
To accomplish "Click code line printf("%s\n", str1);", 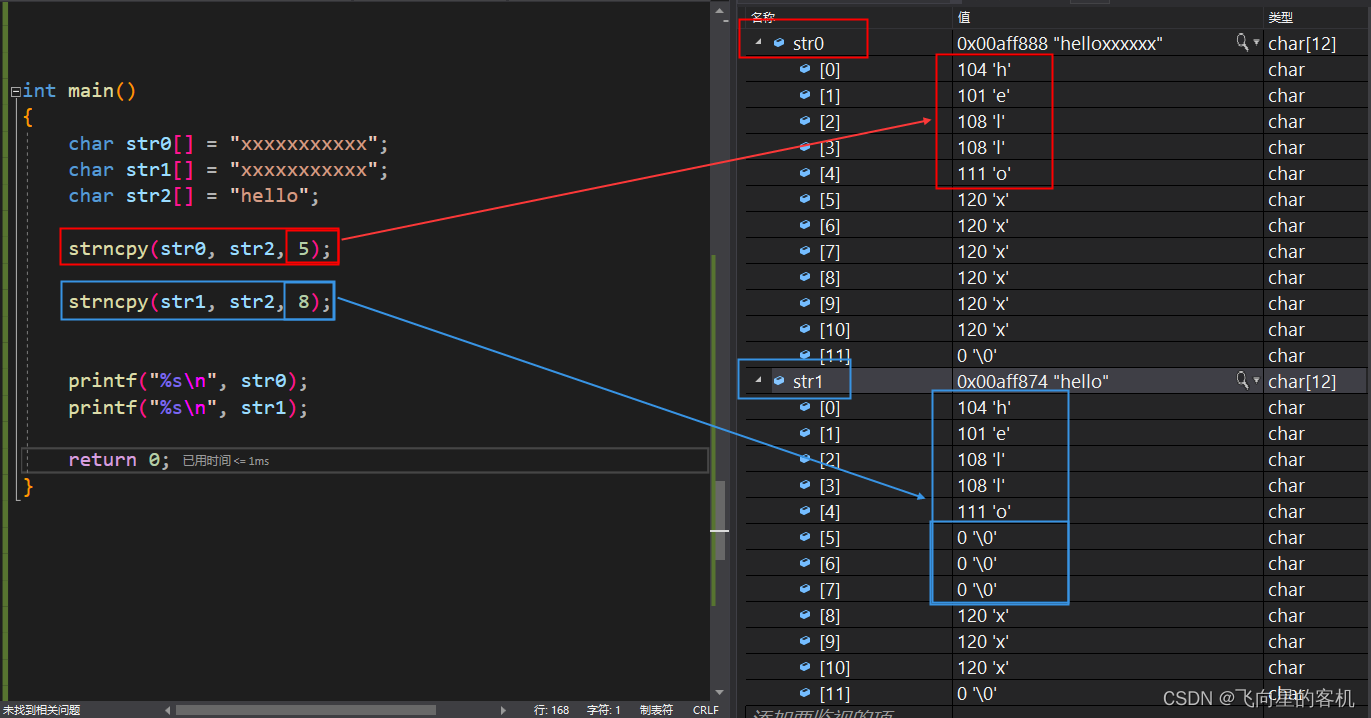I will [188, 407].
